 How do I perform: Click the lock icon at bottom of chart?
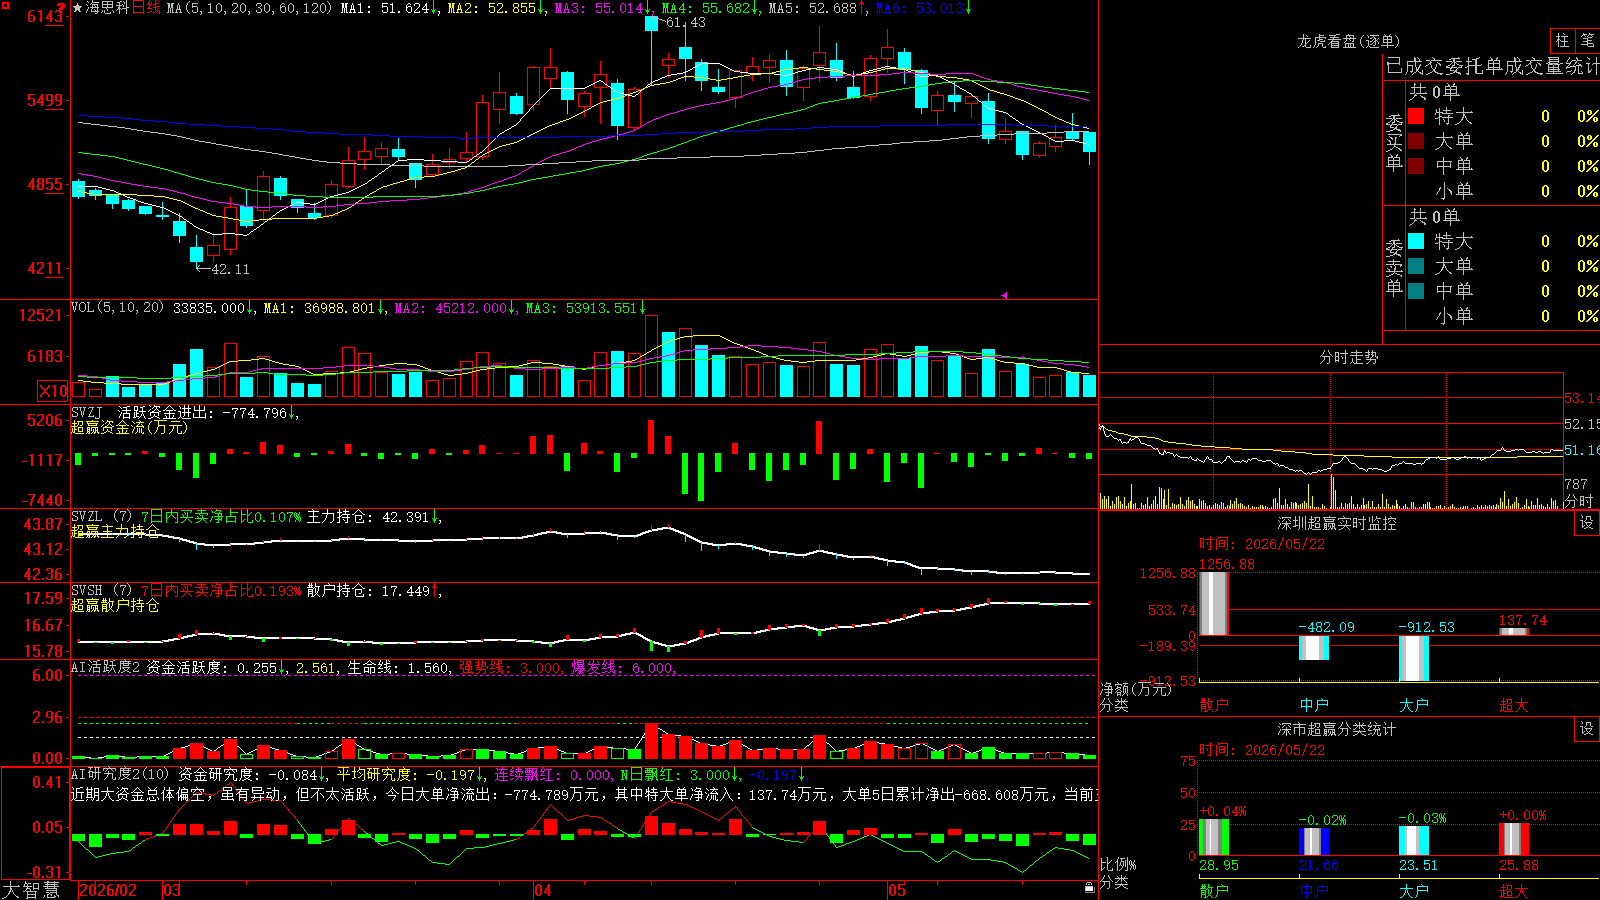point(1089,888)
